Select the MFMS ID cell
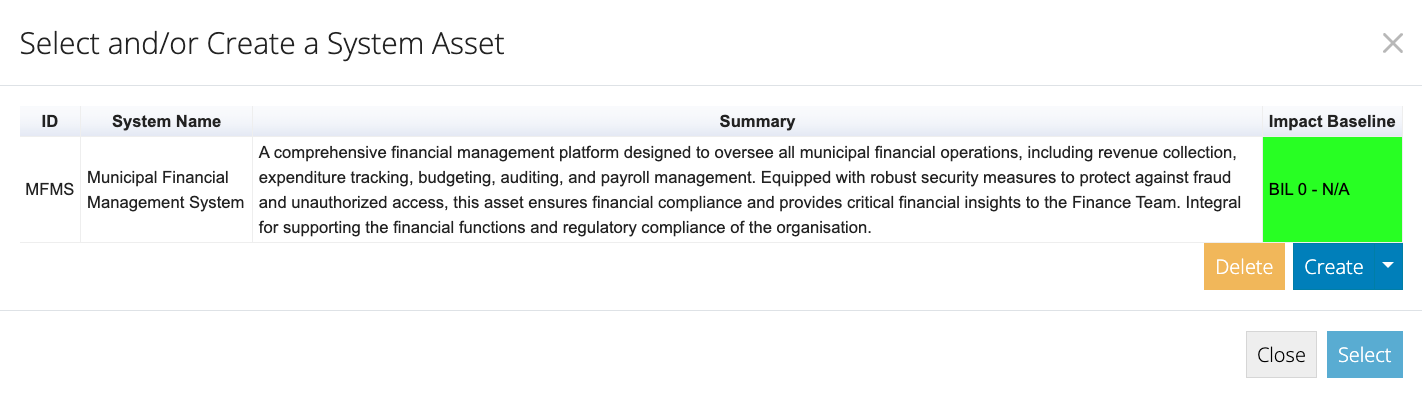The width and height of the screenshot is (1422, 397). (50, 189)
